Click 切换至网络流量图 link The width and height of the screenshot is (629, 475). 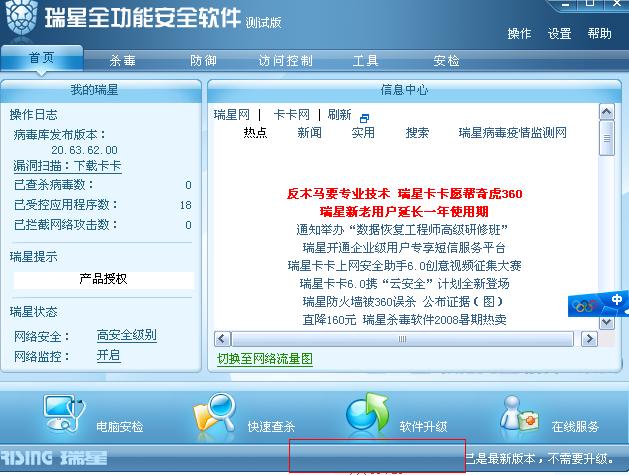click(x=265, y=358)
